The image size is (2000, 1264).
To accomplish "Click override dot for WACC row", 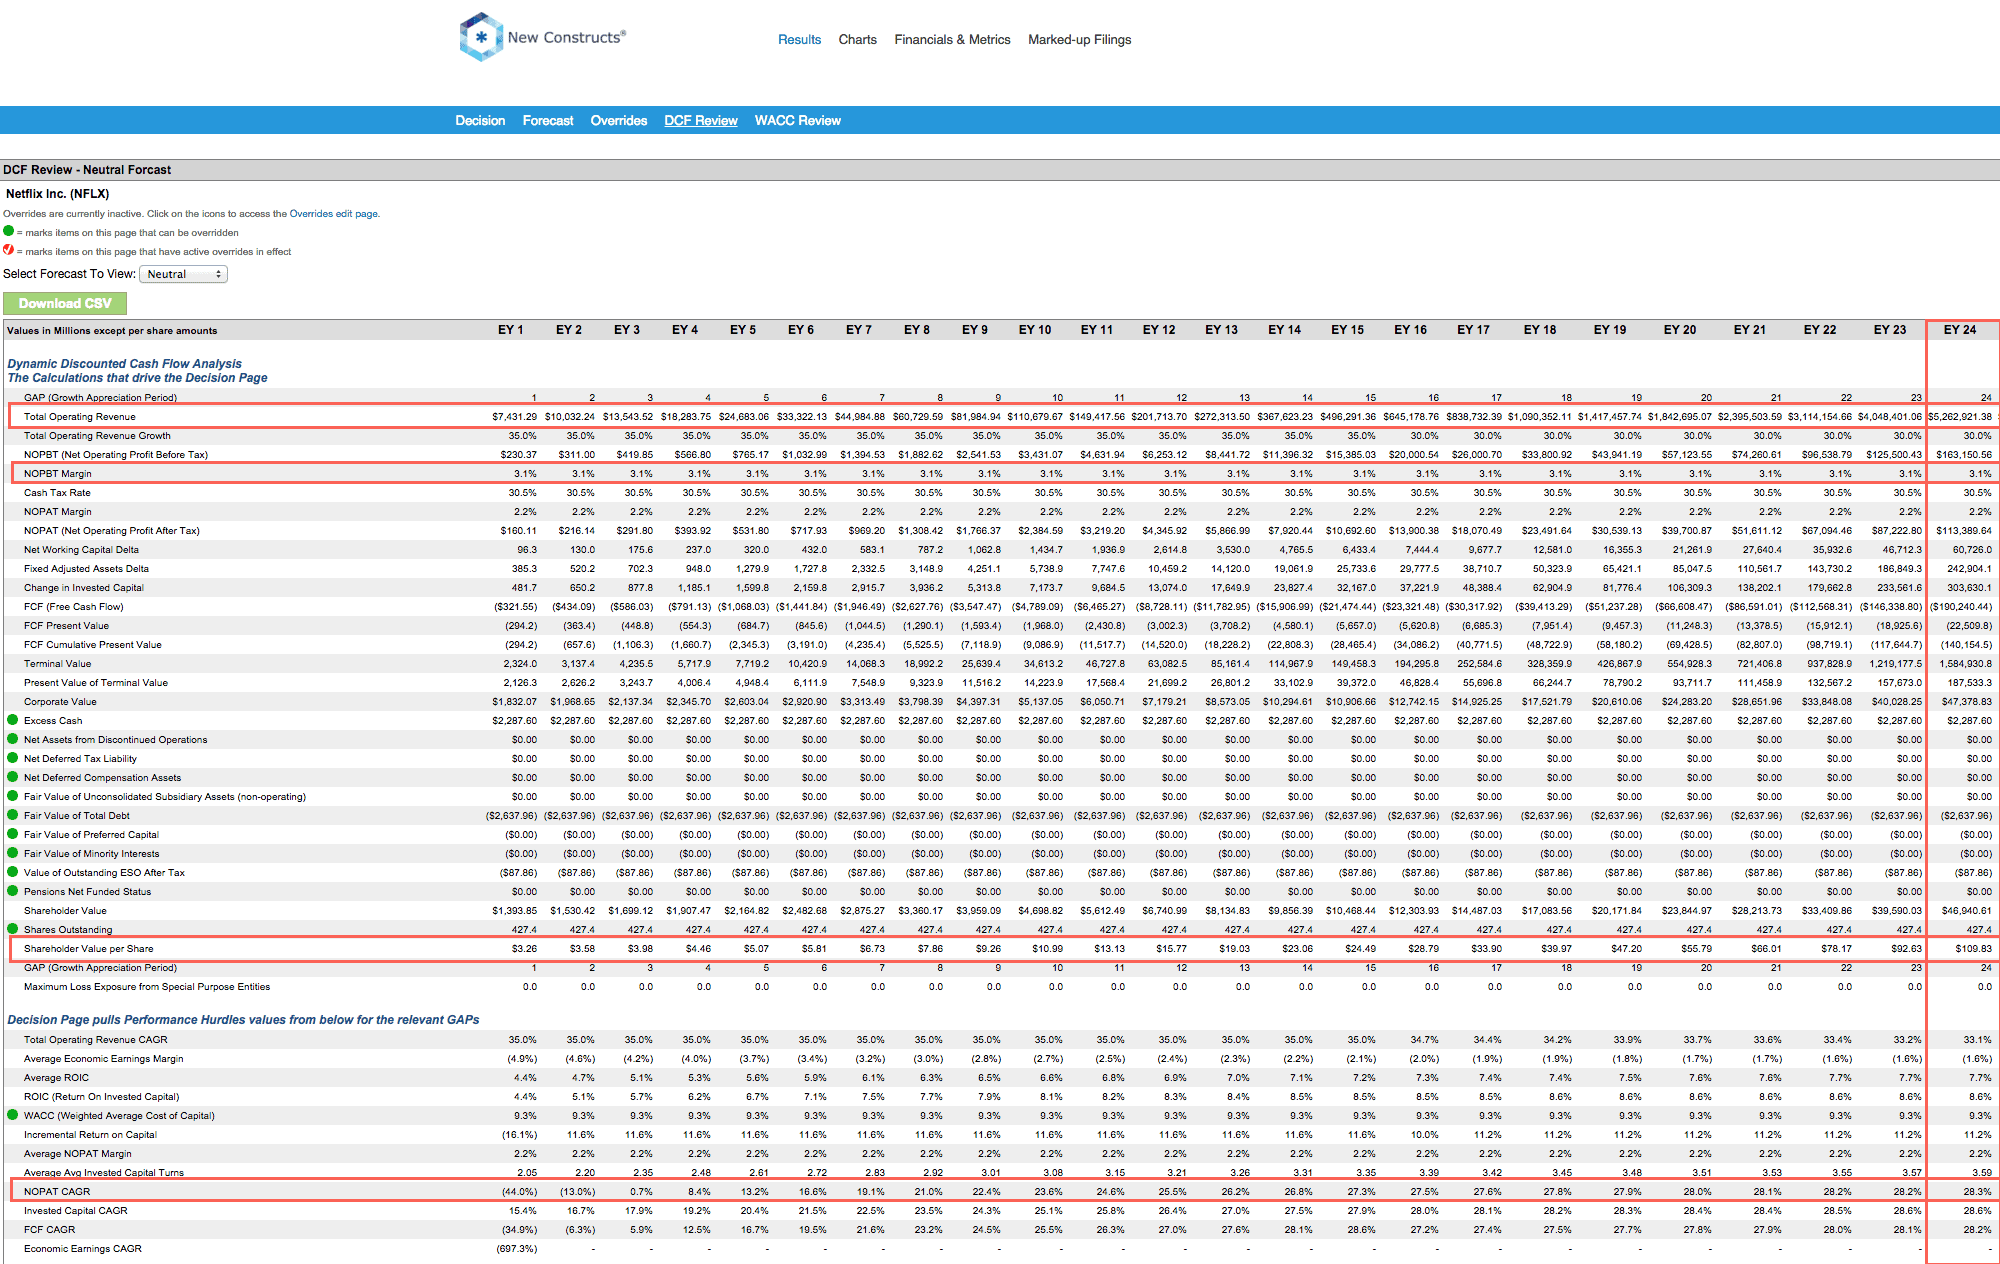I will [13, 1115].
